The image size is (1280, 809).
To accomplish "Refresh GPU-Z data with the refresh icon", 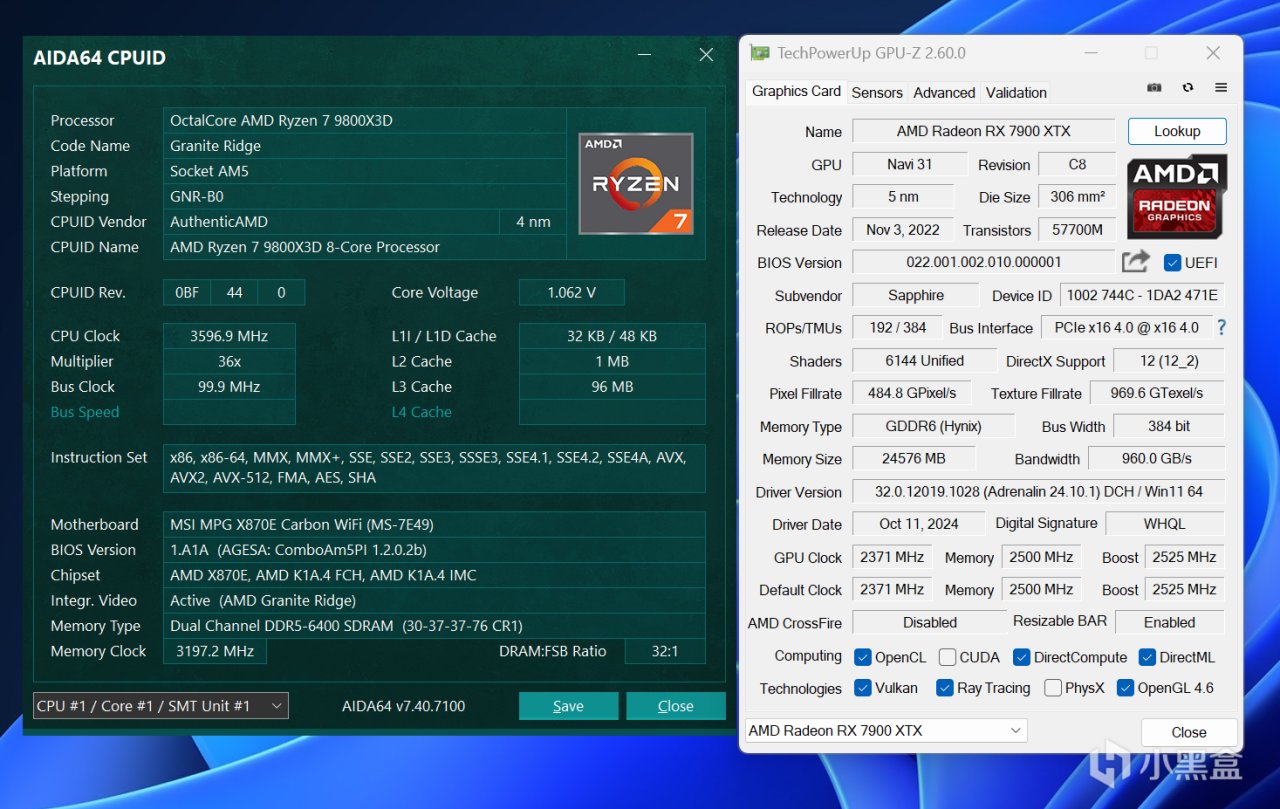I will [x=1188, y=88].
